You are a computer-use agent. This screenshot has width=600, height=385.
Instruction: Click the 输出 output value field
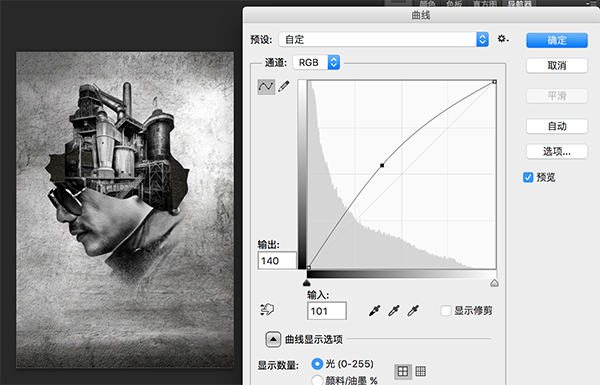[x=277, y=261]
